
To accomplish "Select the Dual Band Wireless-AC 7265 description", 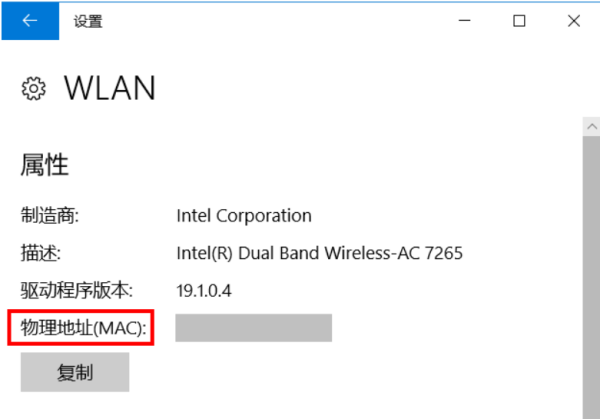I will tap(319, 253).
